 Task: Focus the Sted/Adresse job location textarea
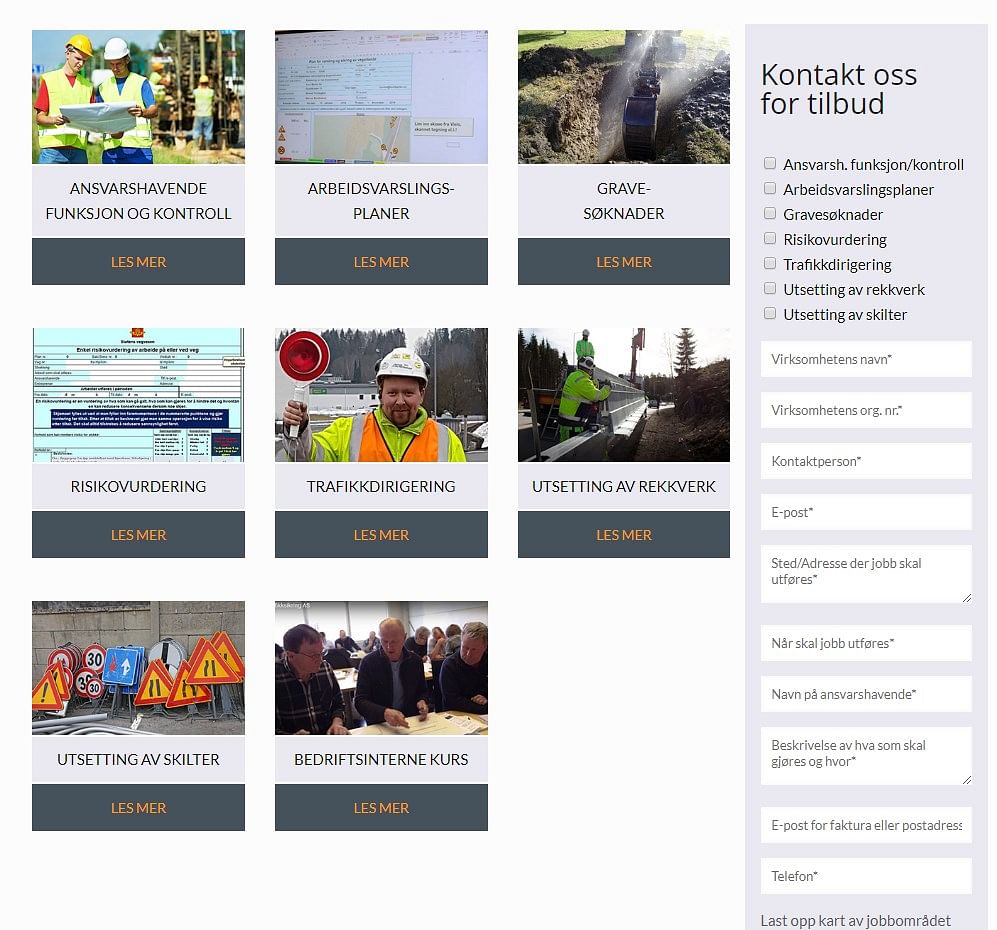(x=866, y=573)
